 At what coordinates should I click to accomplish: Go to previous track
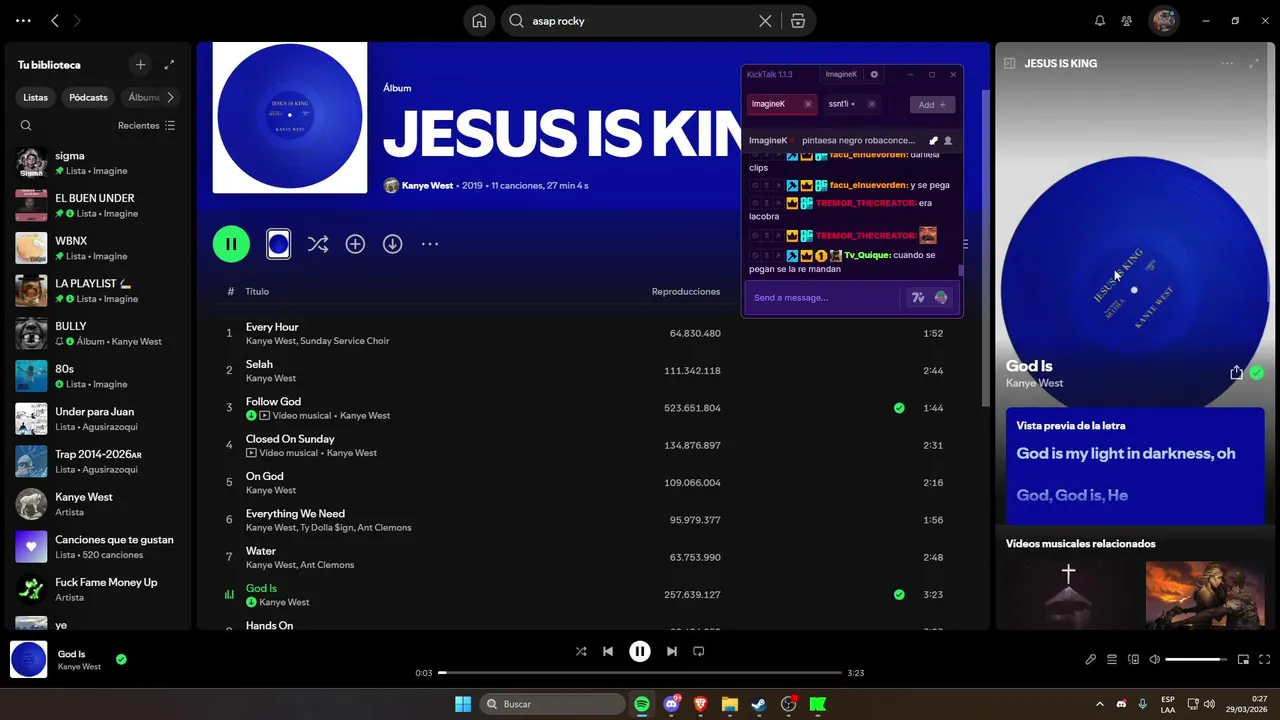(x=608, y=651)
